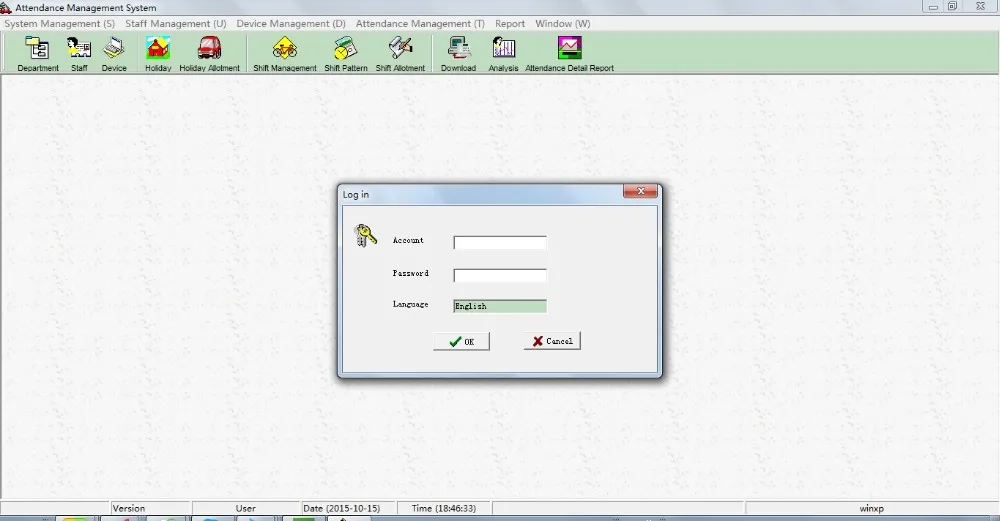Open Attendance Management (T) menu

click(x=420, y=24)
